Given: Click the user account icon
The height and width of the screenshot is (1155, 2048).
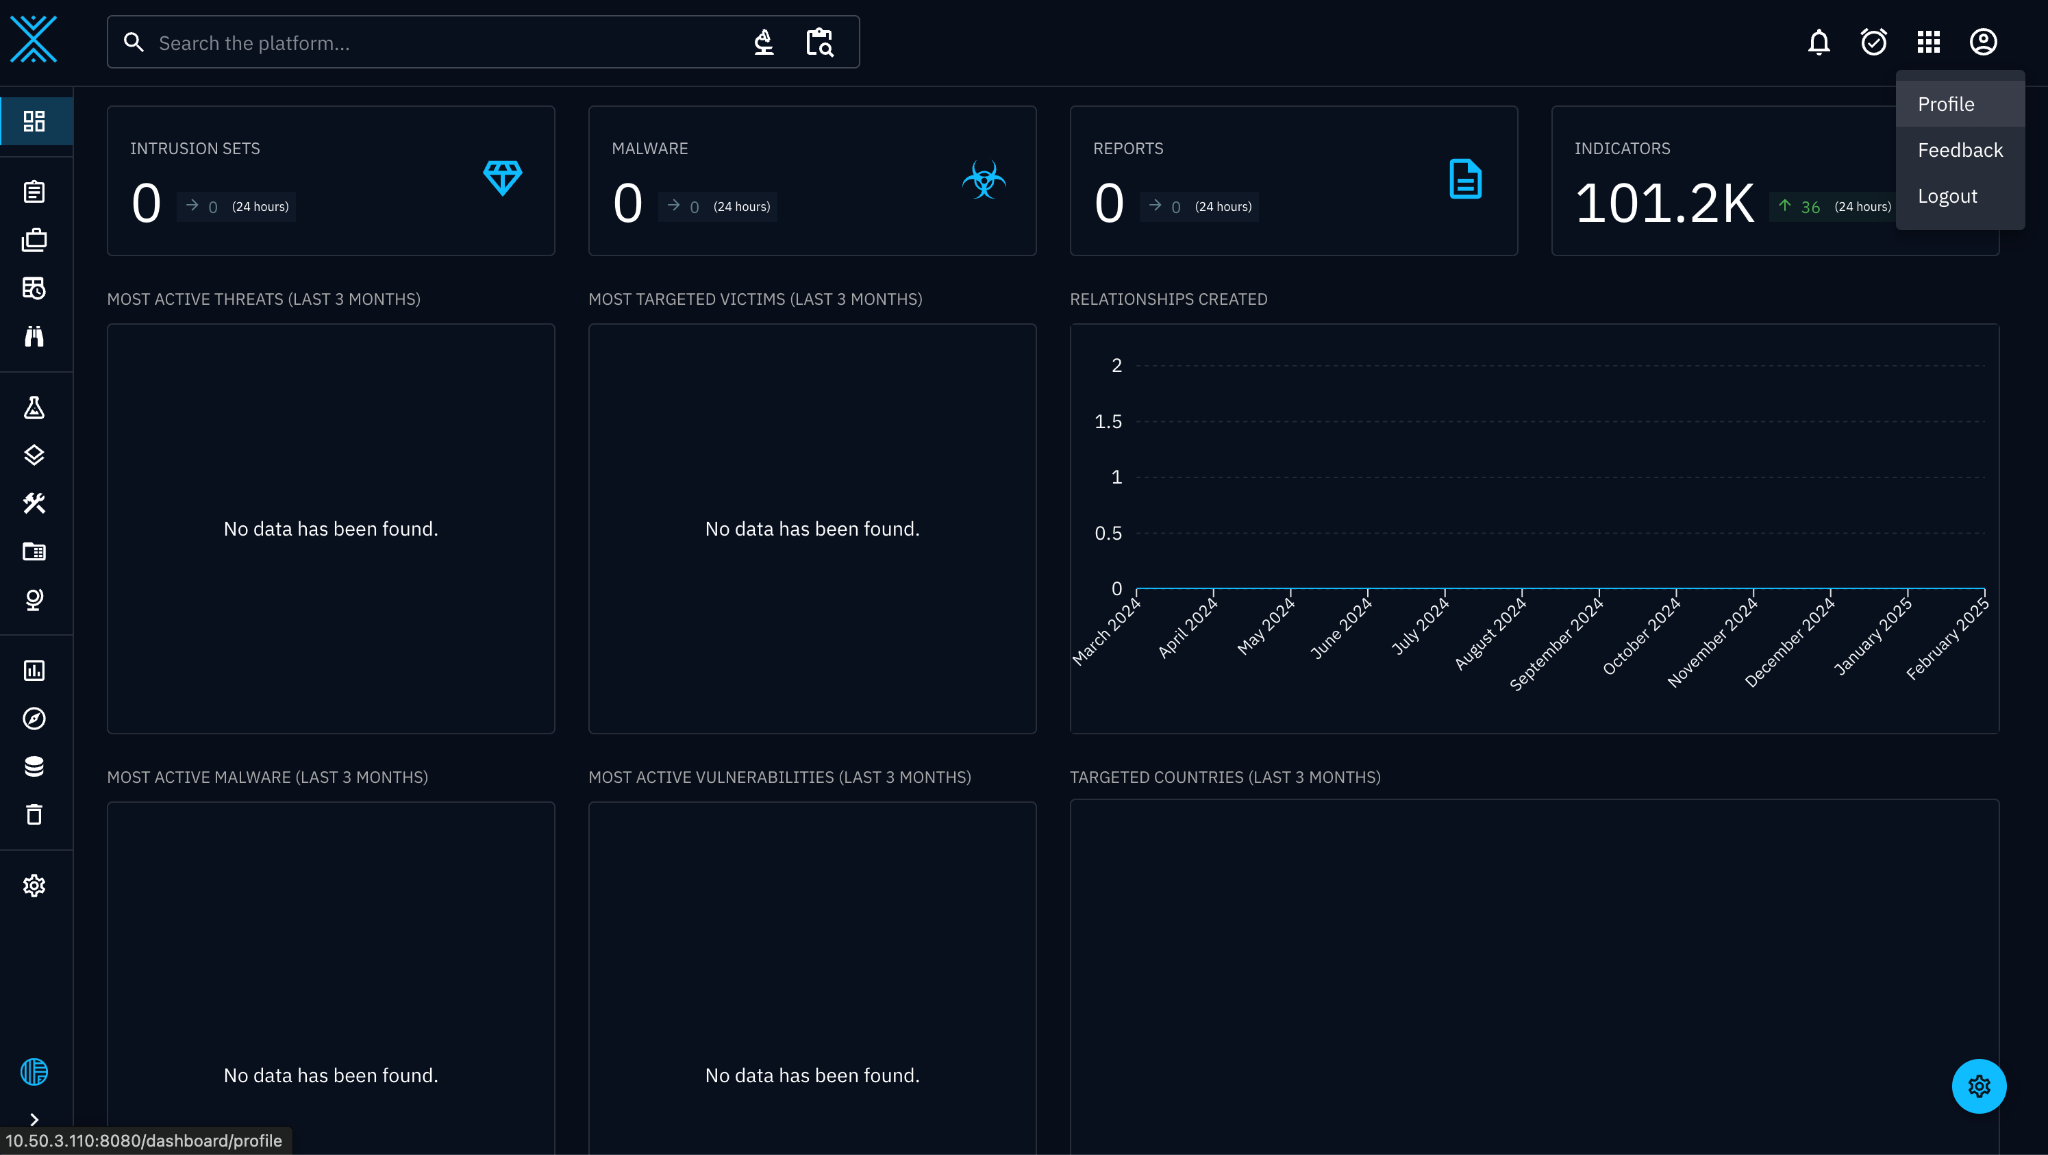Looking at the screenshot, I should 1984,42.
